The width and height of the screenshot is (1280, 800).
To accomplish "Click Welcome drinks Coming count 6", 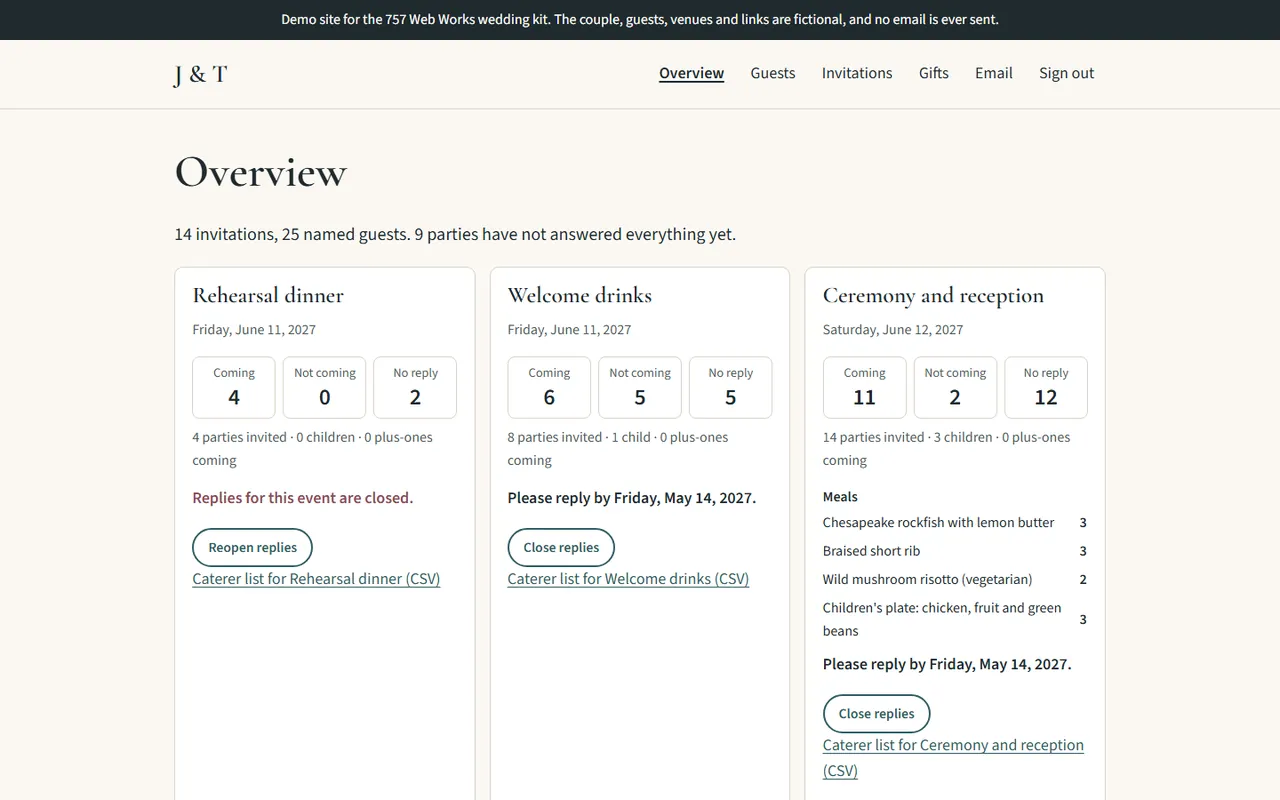I will coord(549,387).
